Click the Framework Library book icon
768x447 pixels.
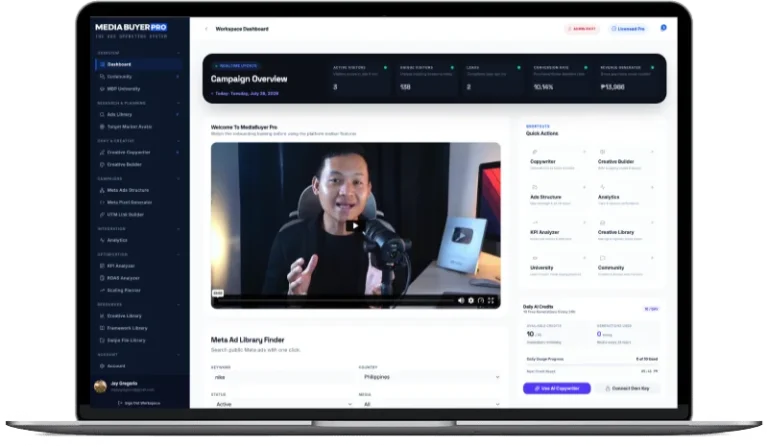point(102,328)
